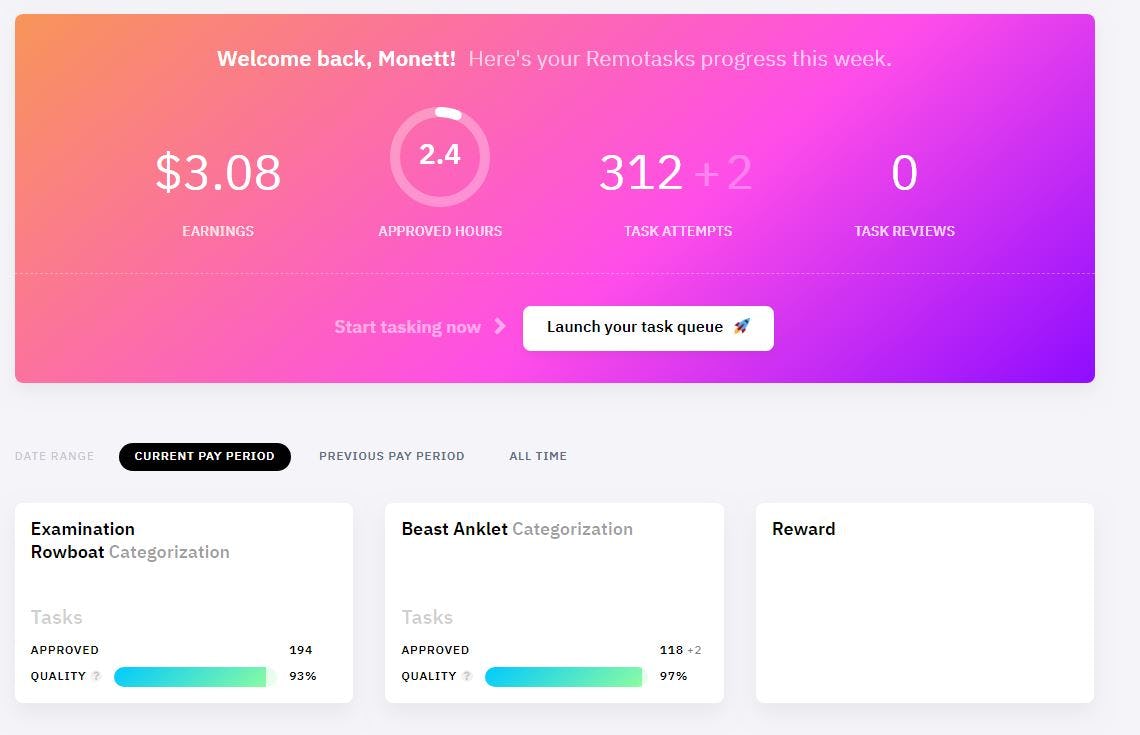Viewport: 1140px width, 735px height.
Task: Click the chevron arrow beside Start tasking now
Action: [x=500, y=327]
